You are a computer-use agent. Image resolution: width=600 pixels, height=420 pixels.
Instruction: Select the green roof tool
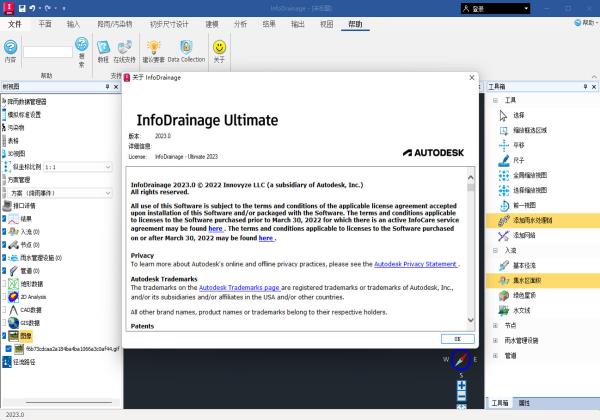coord(504,296)
